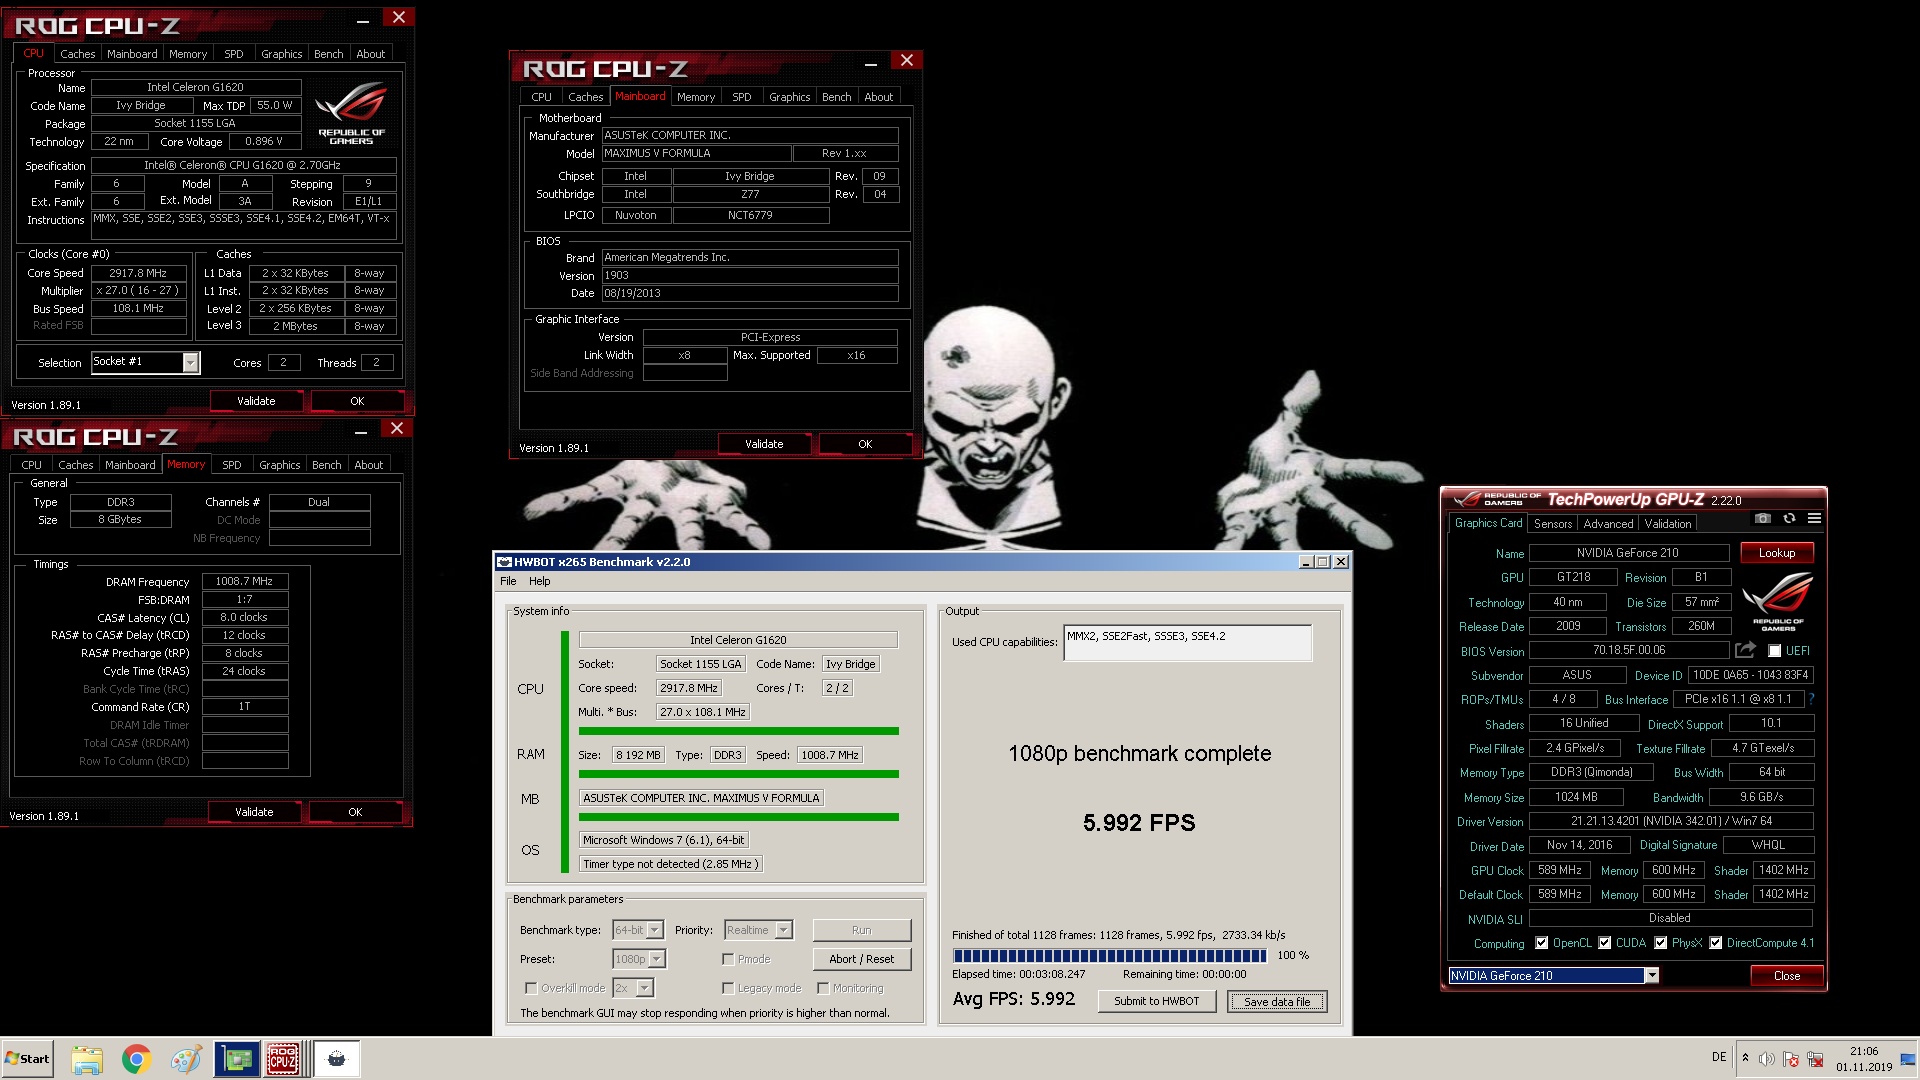Open the GPU-Z hamburger menu

[1814, 518]
